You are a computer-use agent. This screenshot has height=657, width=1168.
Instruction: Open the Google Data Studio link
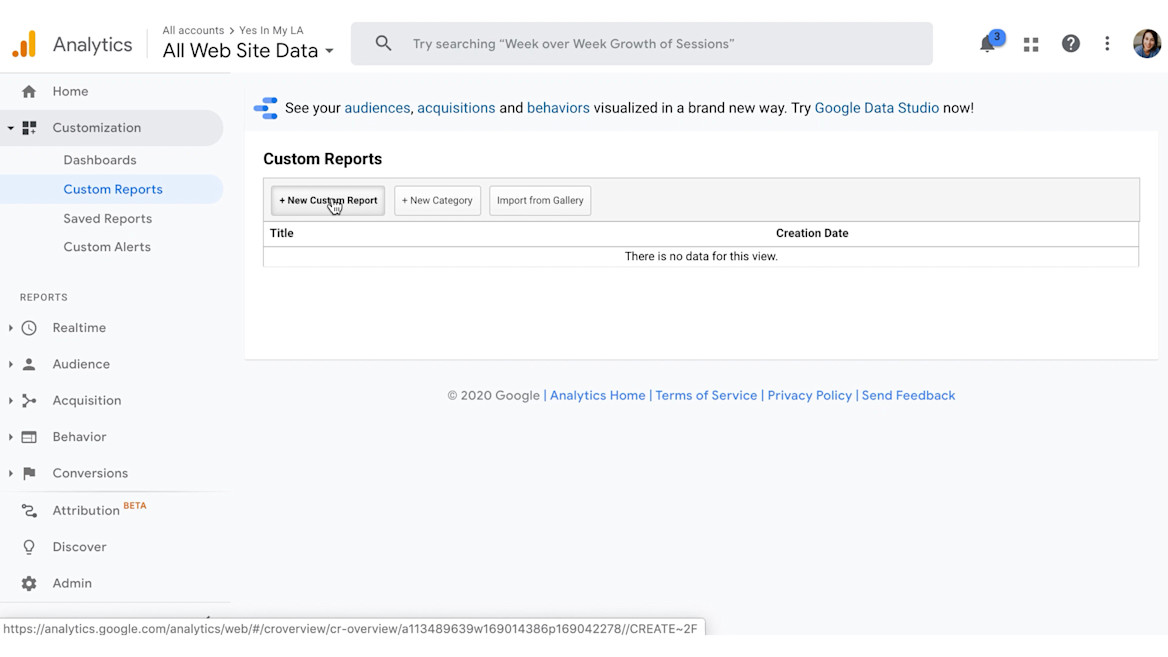[877, 108]
